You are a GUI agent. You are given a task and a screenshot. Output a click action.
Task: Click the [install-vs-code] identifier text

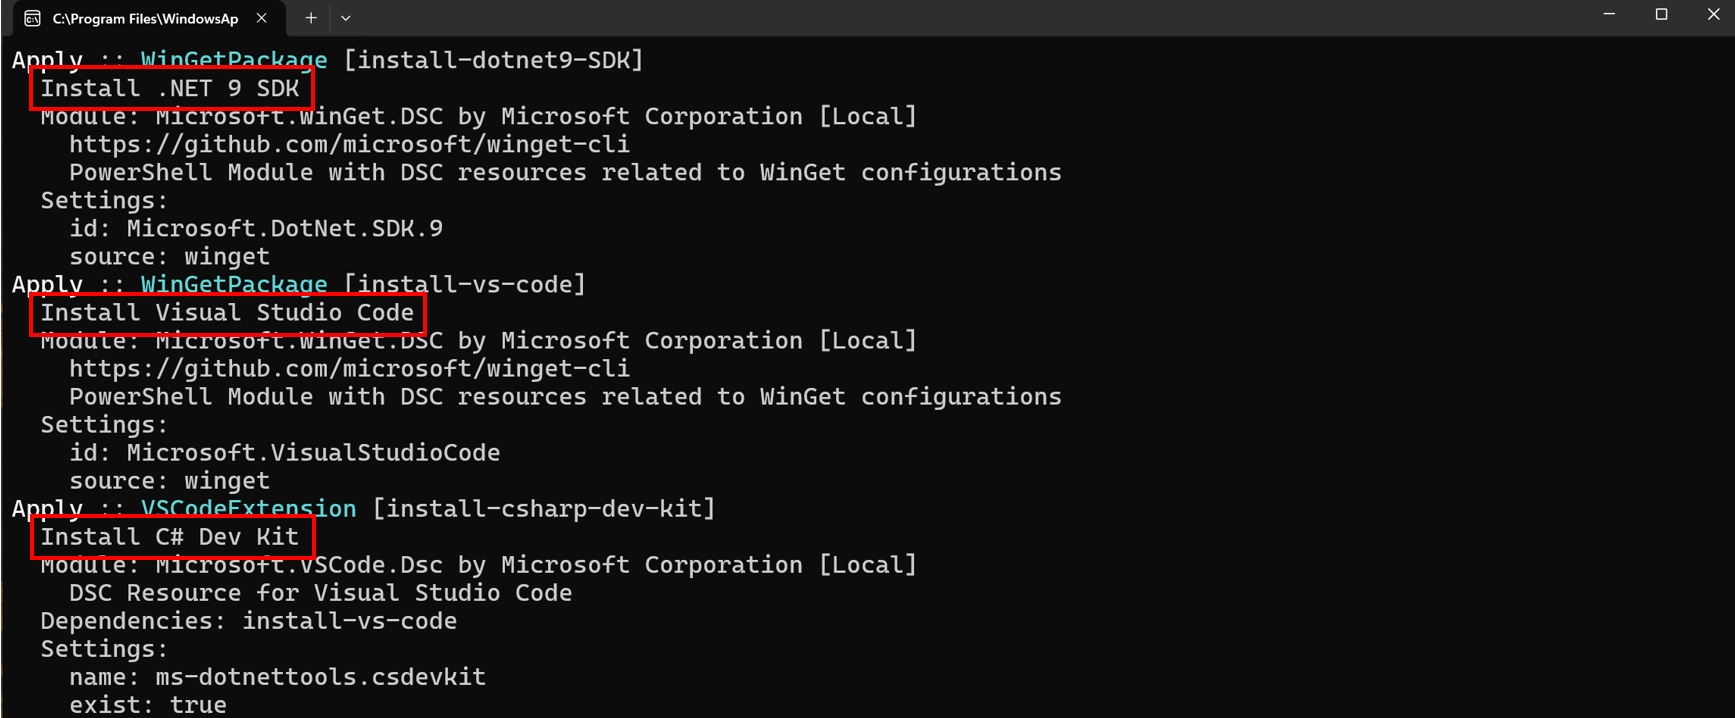coord(464,285)
